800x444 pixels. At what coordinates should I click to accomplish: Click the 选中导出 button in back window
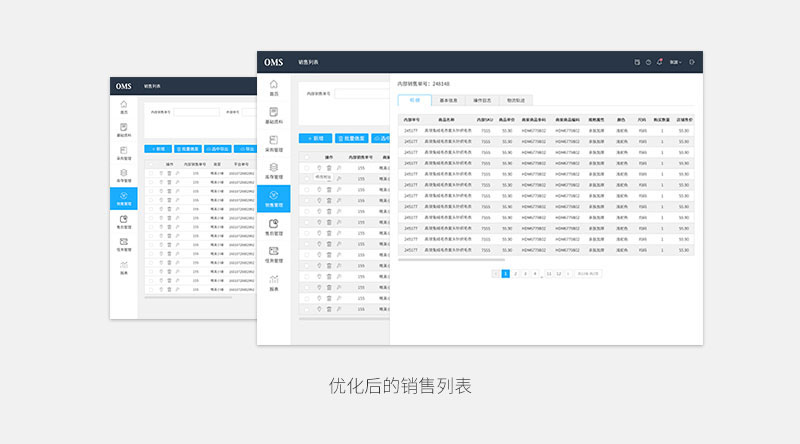pos(218,149)
